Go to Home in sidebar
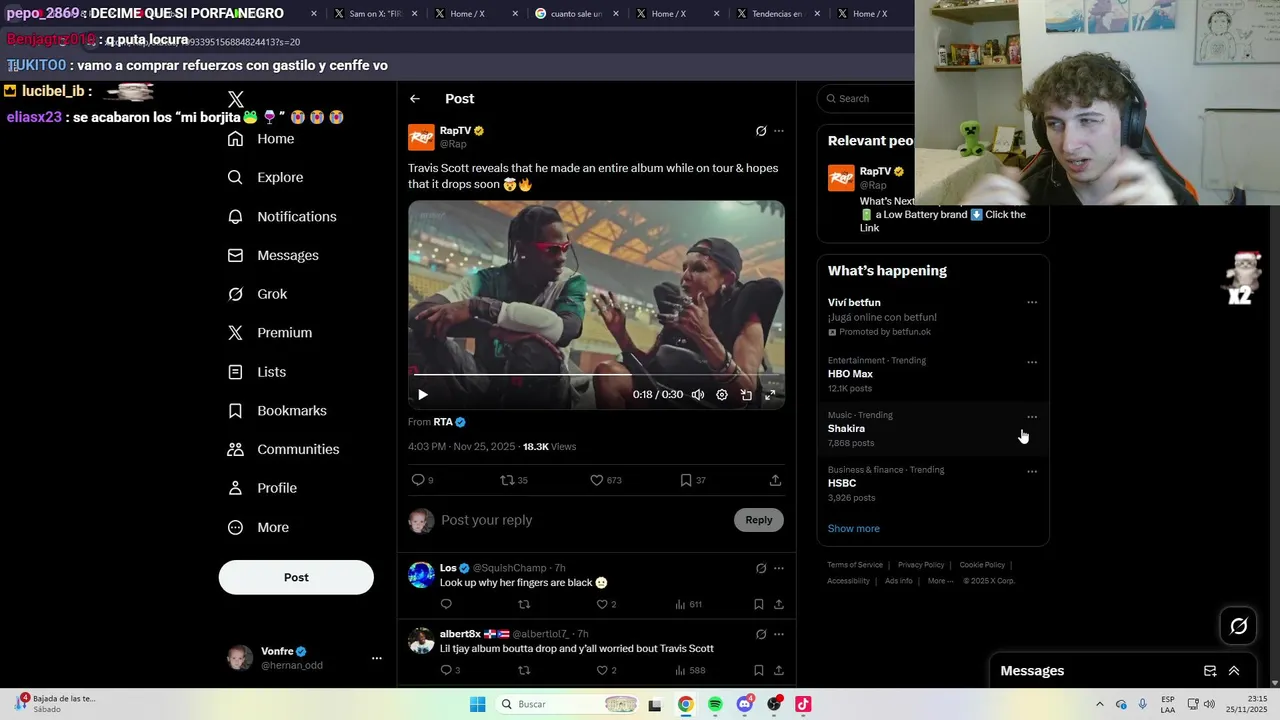 click(x=261, y=139)
